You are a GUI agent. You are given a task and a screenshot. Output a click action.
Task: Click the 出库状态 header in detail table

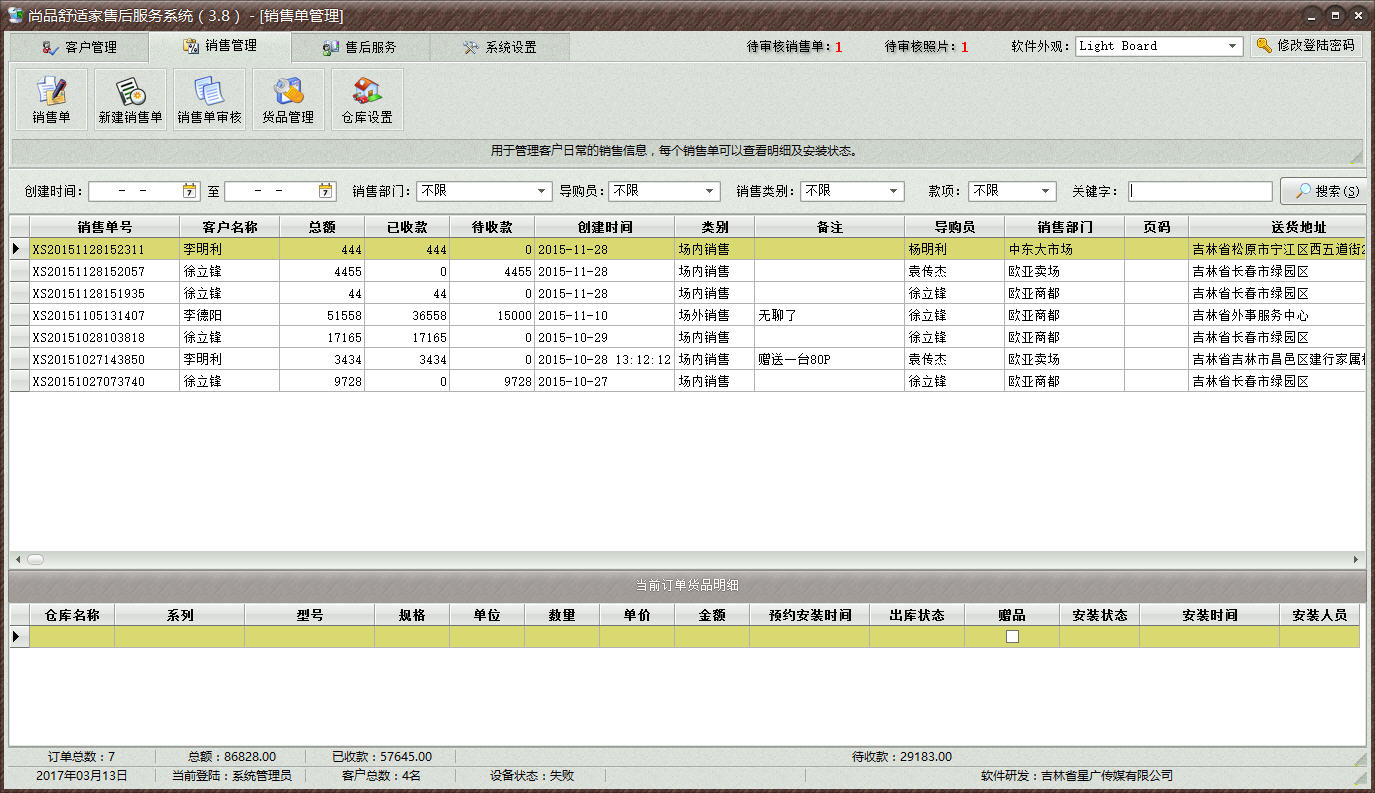click(917, 615)
